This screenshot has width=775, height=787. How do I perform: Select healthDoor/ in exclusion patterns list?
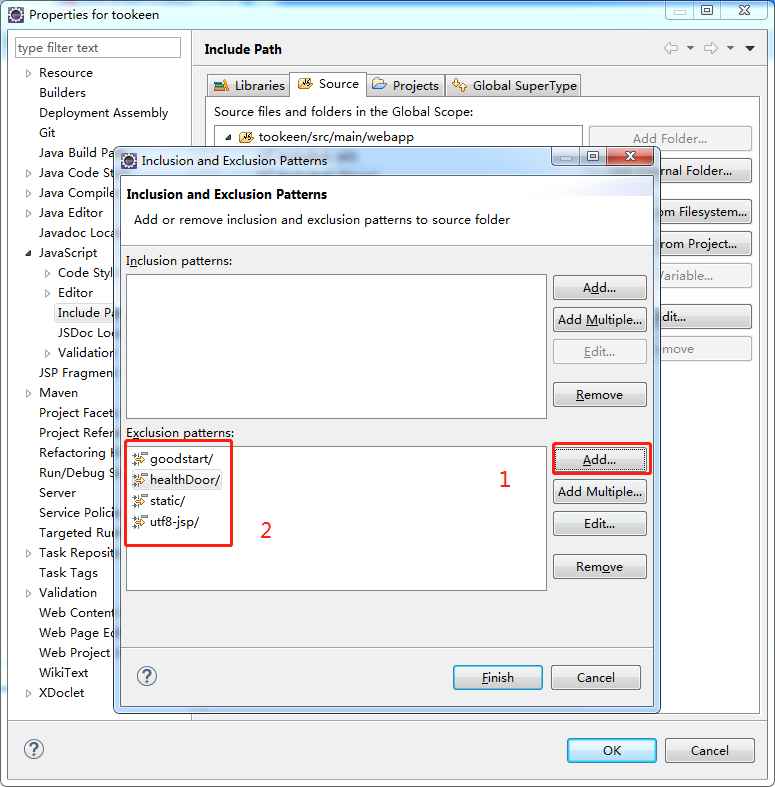[x=184, y=480]
